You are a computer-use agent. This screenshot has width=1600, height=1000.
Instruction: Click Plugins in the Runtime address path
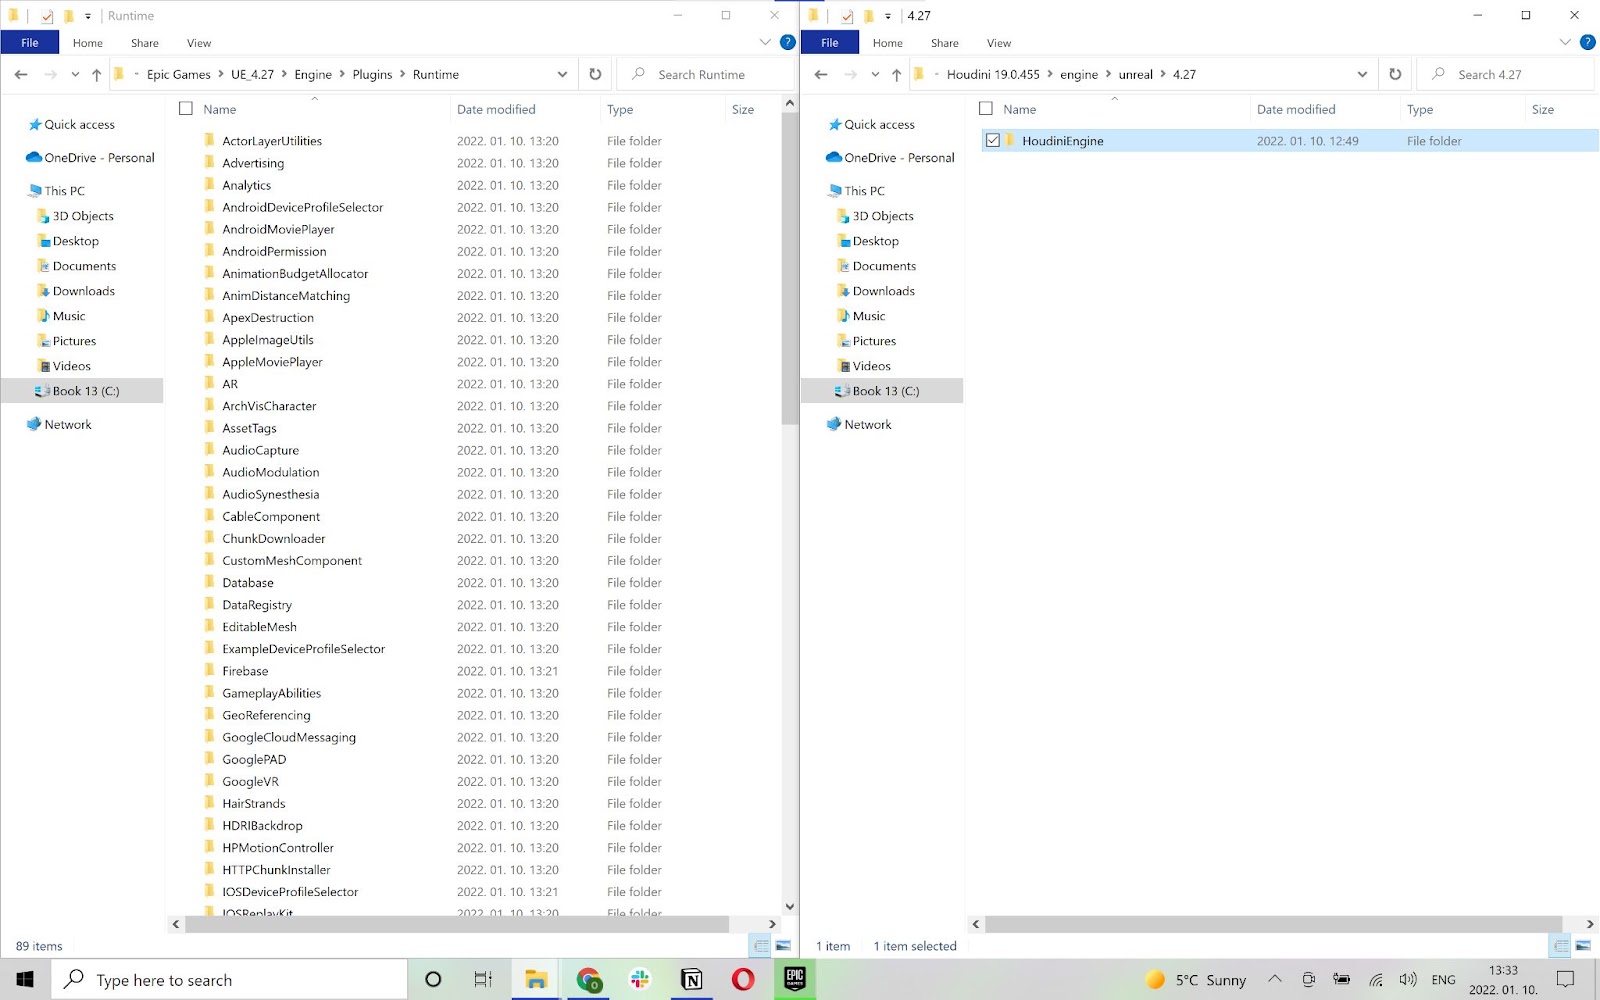coord(372,74)
